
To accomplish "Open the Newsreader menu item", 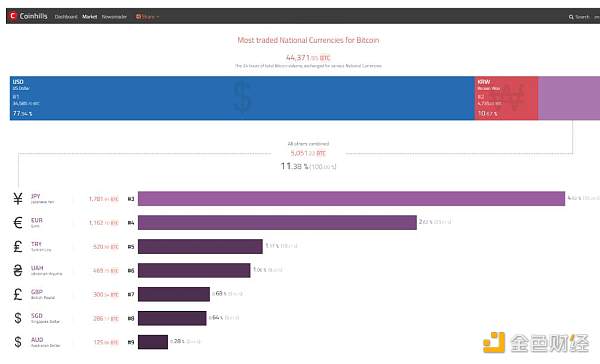I will tap(114, 17).
